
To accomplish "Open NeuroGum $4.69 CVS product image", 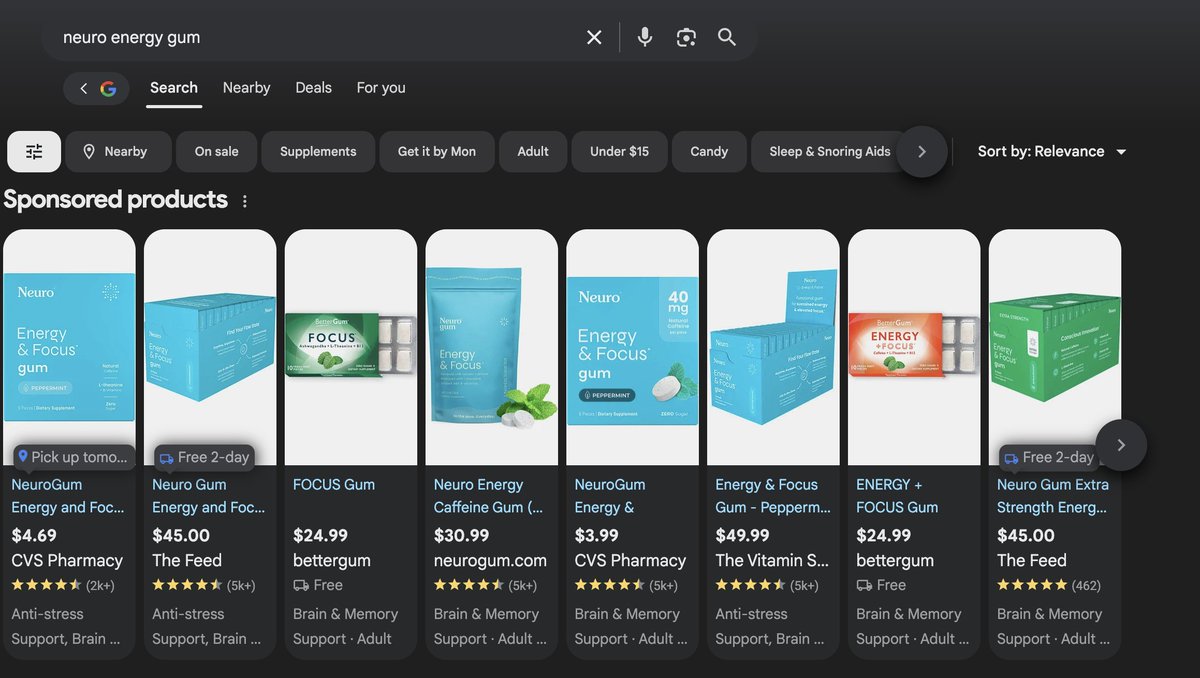I will click(69, 347).
